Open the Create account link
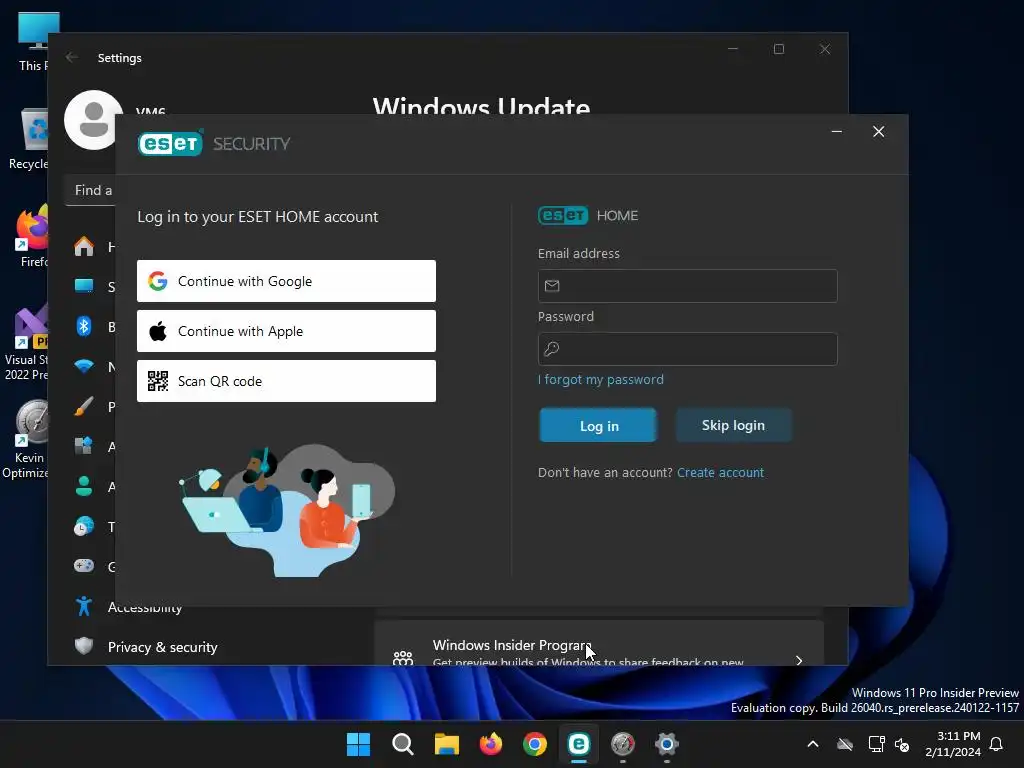 pyautogui.click(x=720, y=472)
